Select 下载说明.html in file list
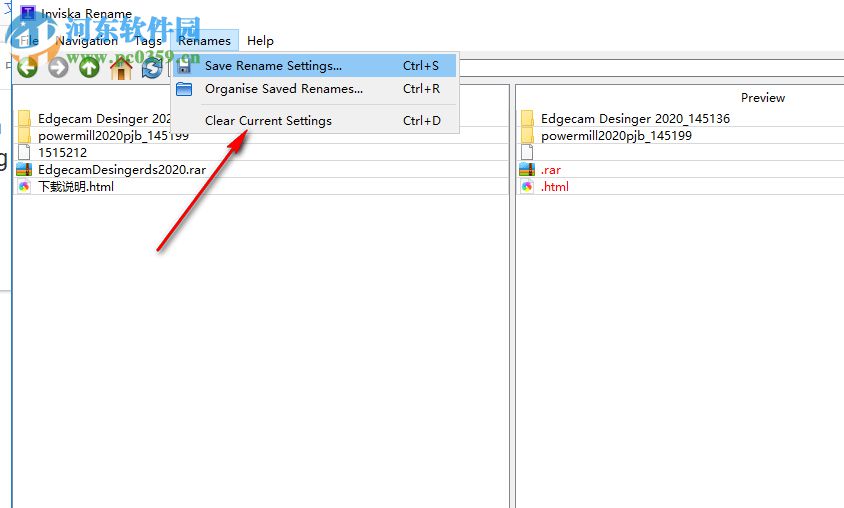The width and height of the screenshot is (844, 508). [x=76, y=187]
